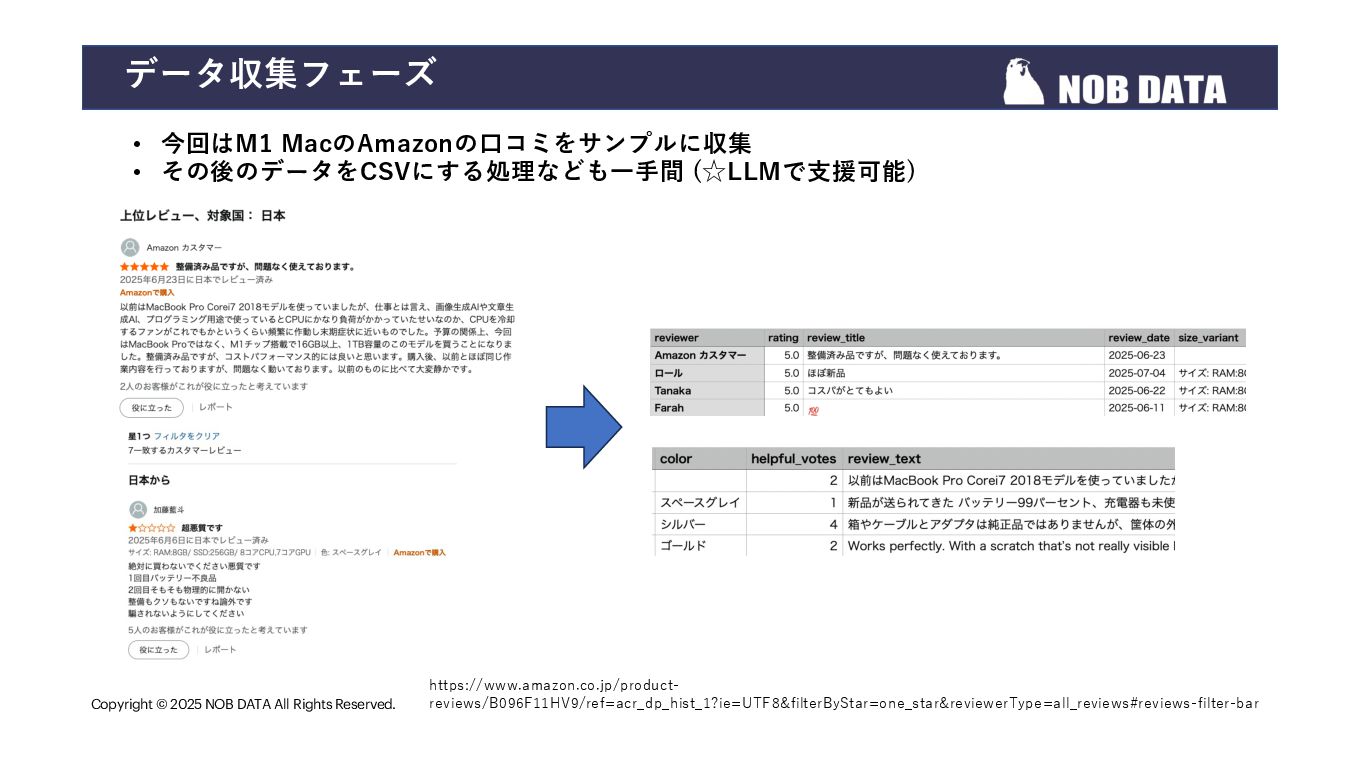1361x765 pixels.
Task: Click the five-star rating of the top review
Action: pyautogui.click(x=144, y=267)
